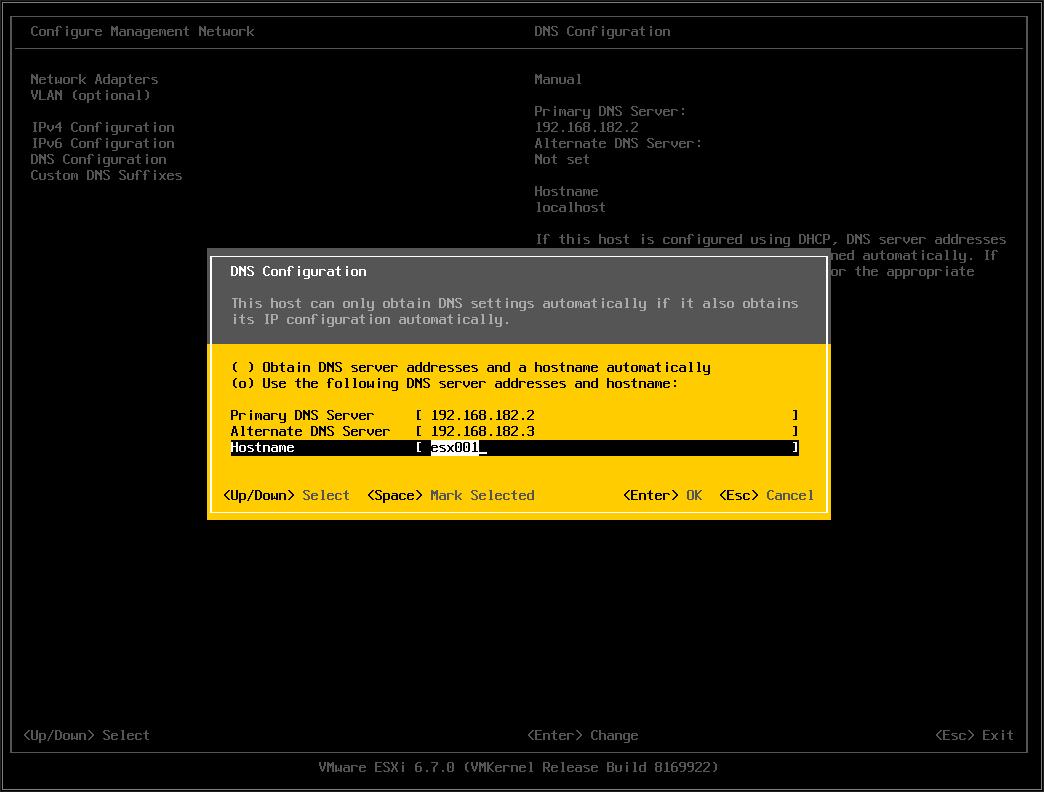Screen dimensions: 1044x792
Task: Click the Primary DNS Server input field
Action: (x=607, y=415)
